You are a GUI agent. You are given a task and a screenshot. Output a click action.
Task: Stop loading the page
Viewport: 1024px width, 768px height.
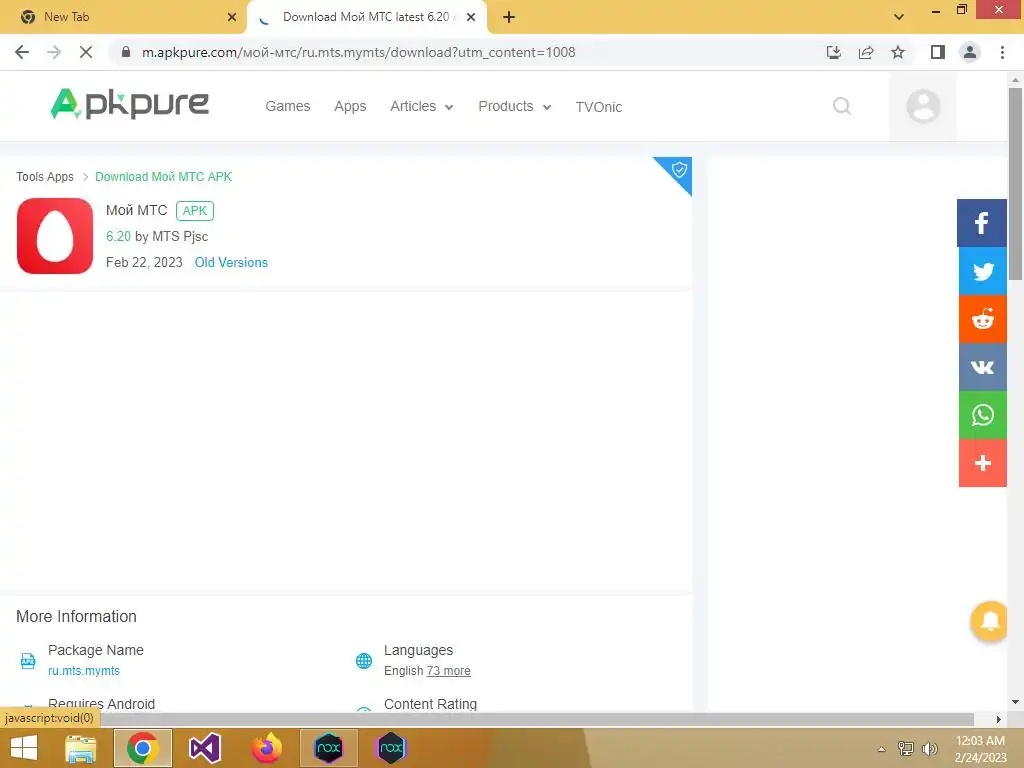[86, 52]
